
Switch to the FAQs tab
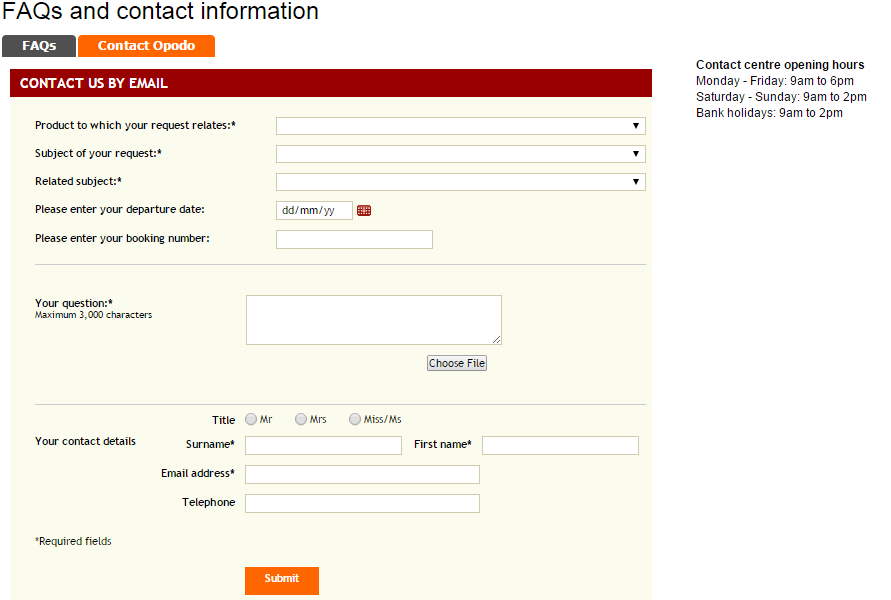click(39, 46)
